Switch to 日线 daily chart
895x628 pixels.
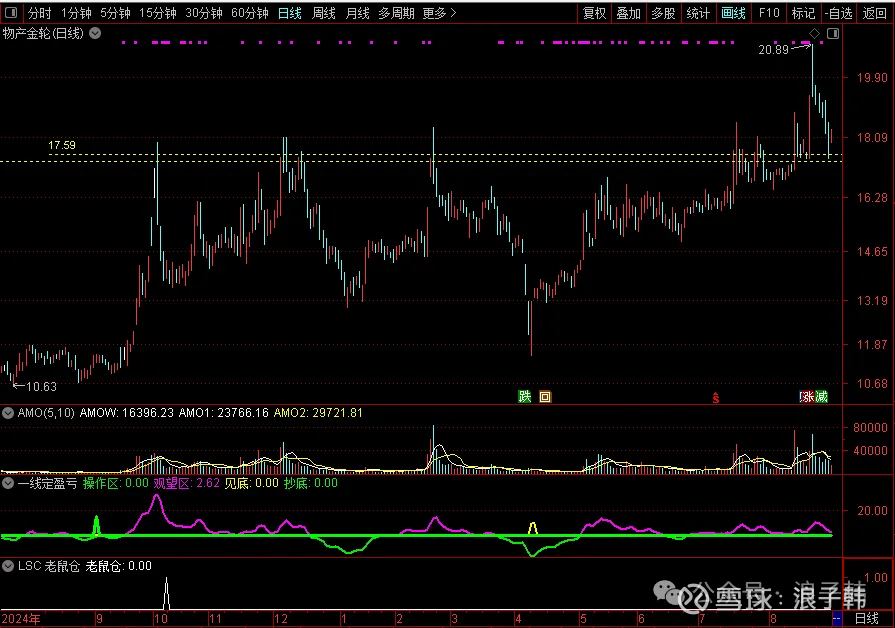click(x=289, y=13)
